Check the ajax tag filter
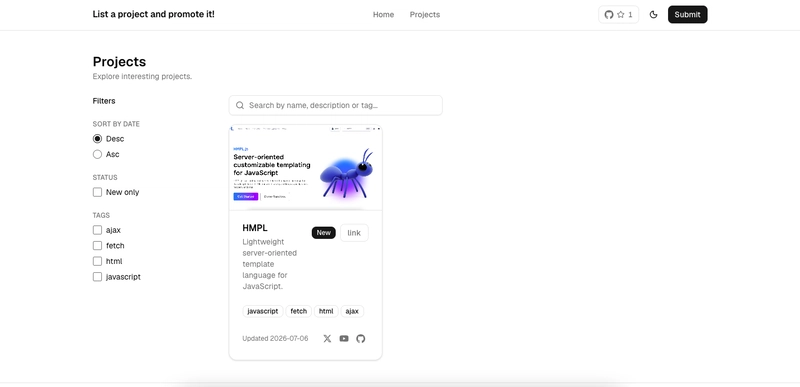800x387 pixels. click(97, 230)
